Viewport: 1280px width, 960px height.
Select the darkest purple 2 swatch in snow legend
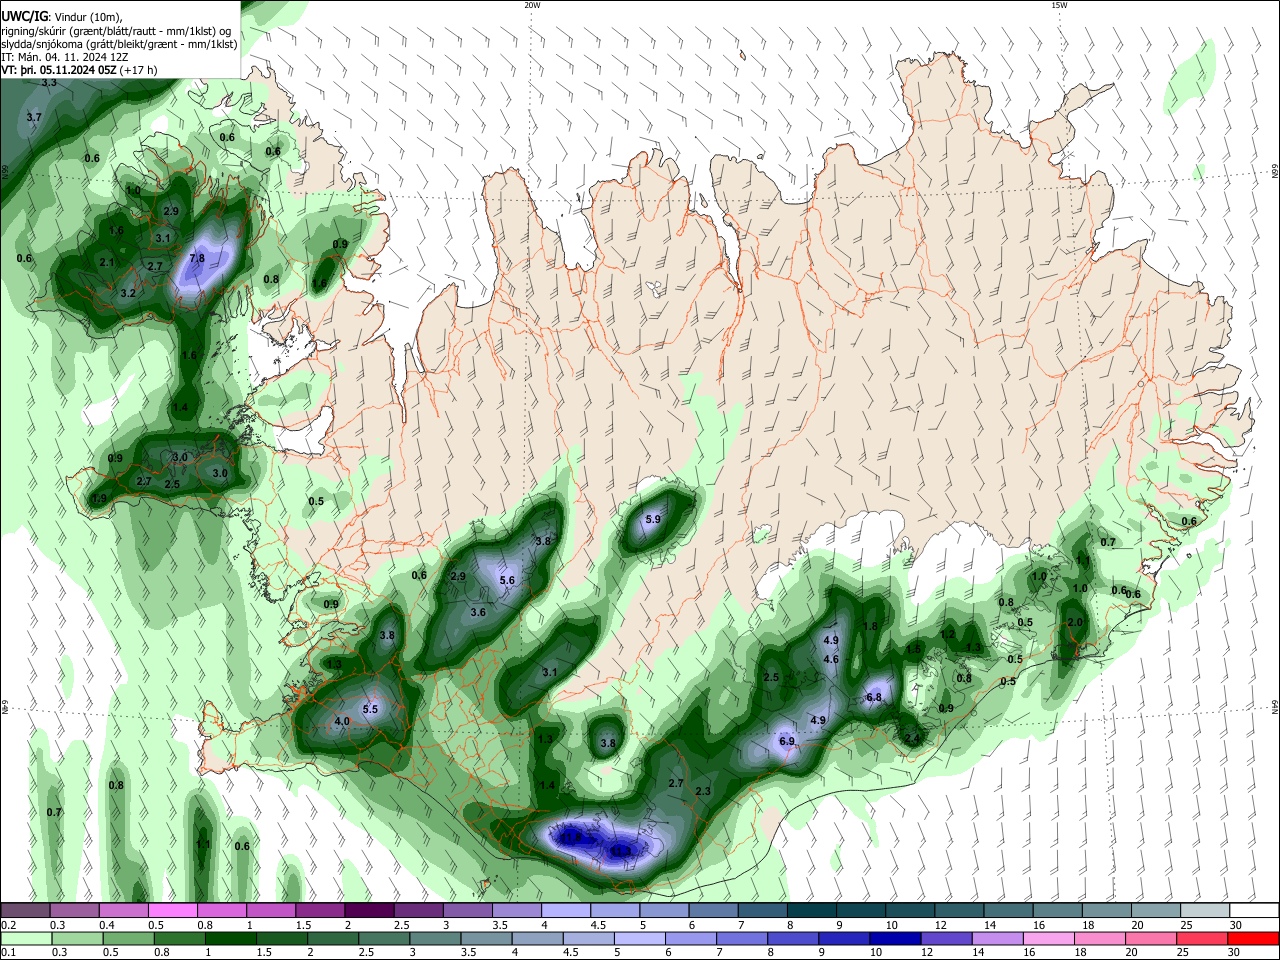tap(369, 910)
